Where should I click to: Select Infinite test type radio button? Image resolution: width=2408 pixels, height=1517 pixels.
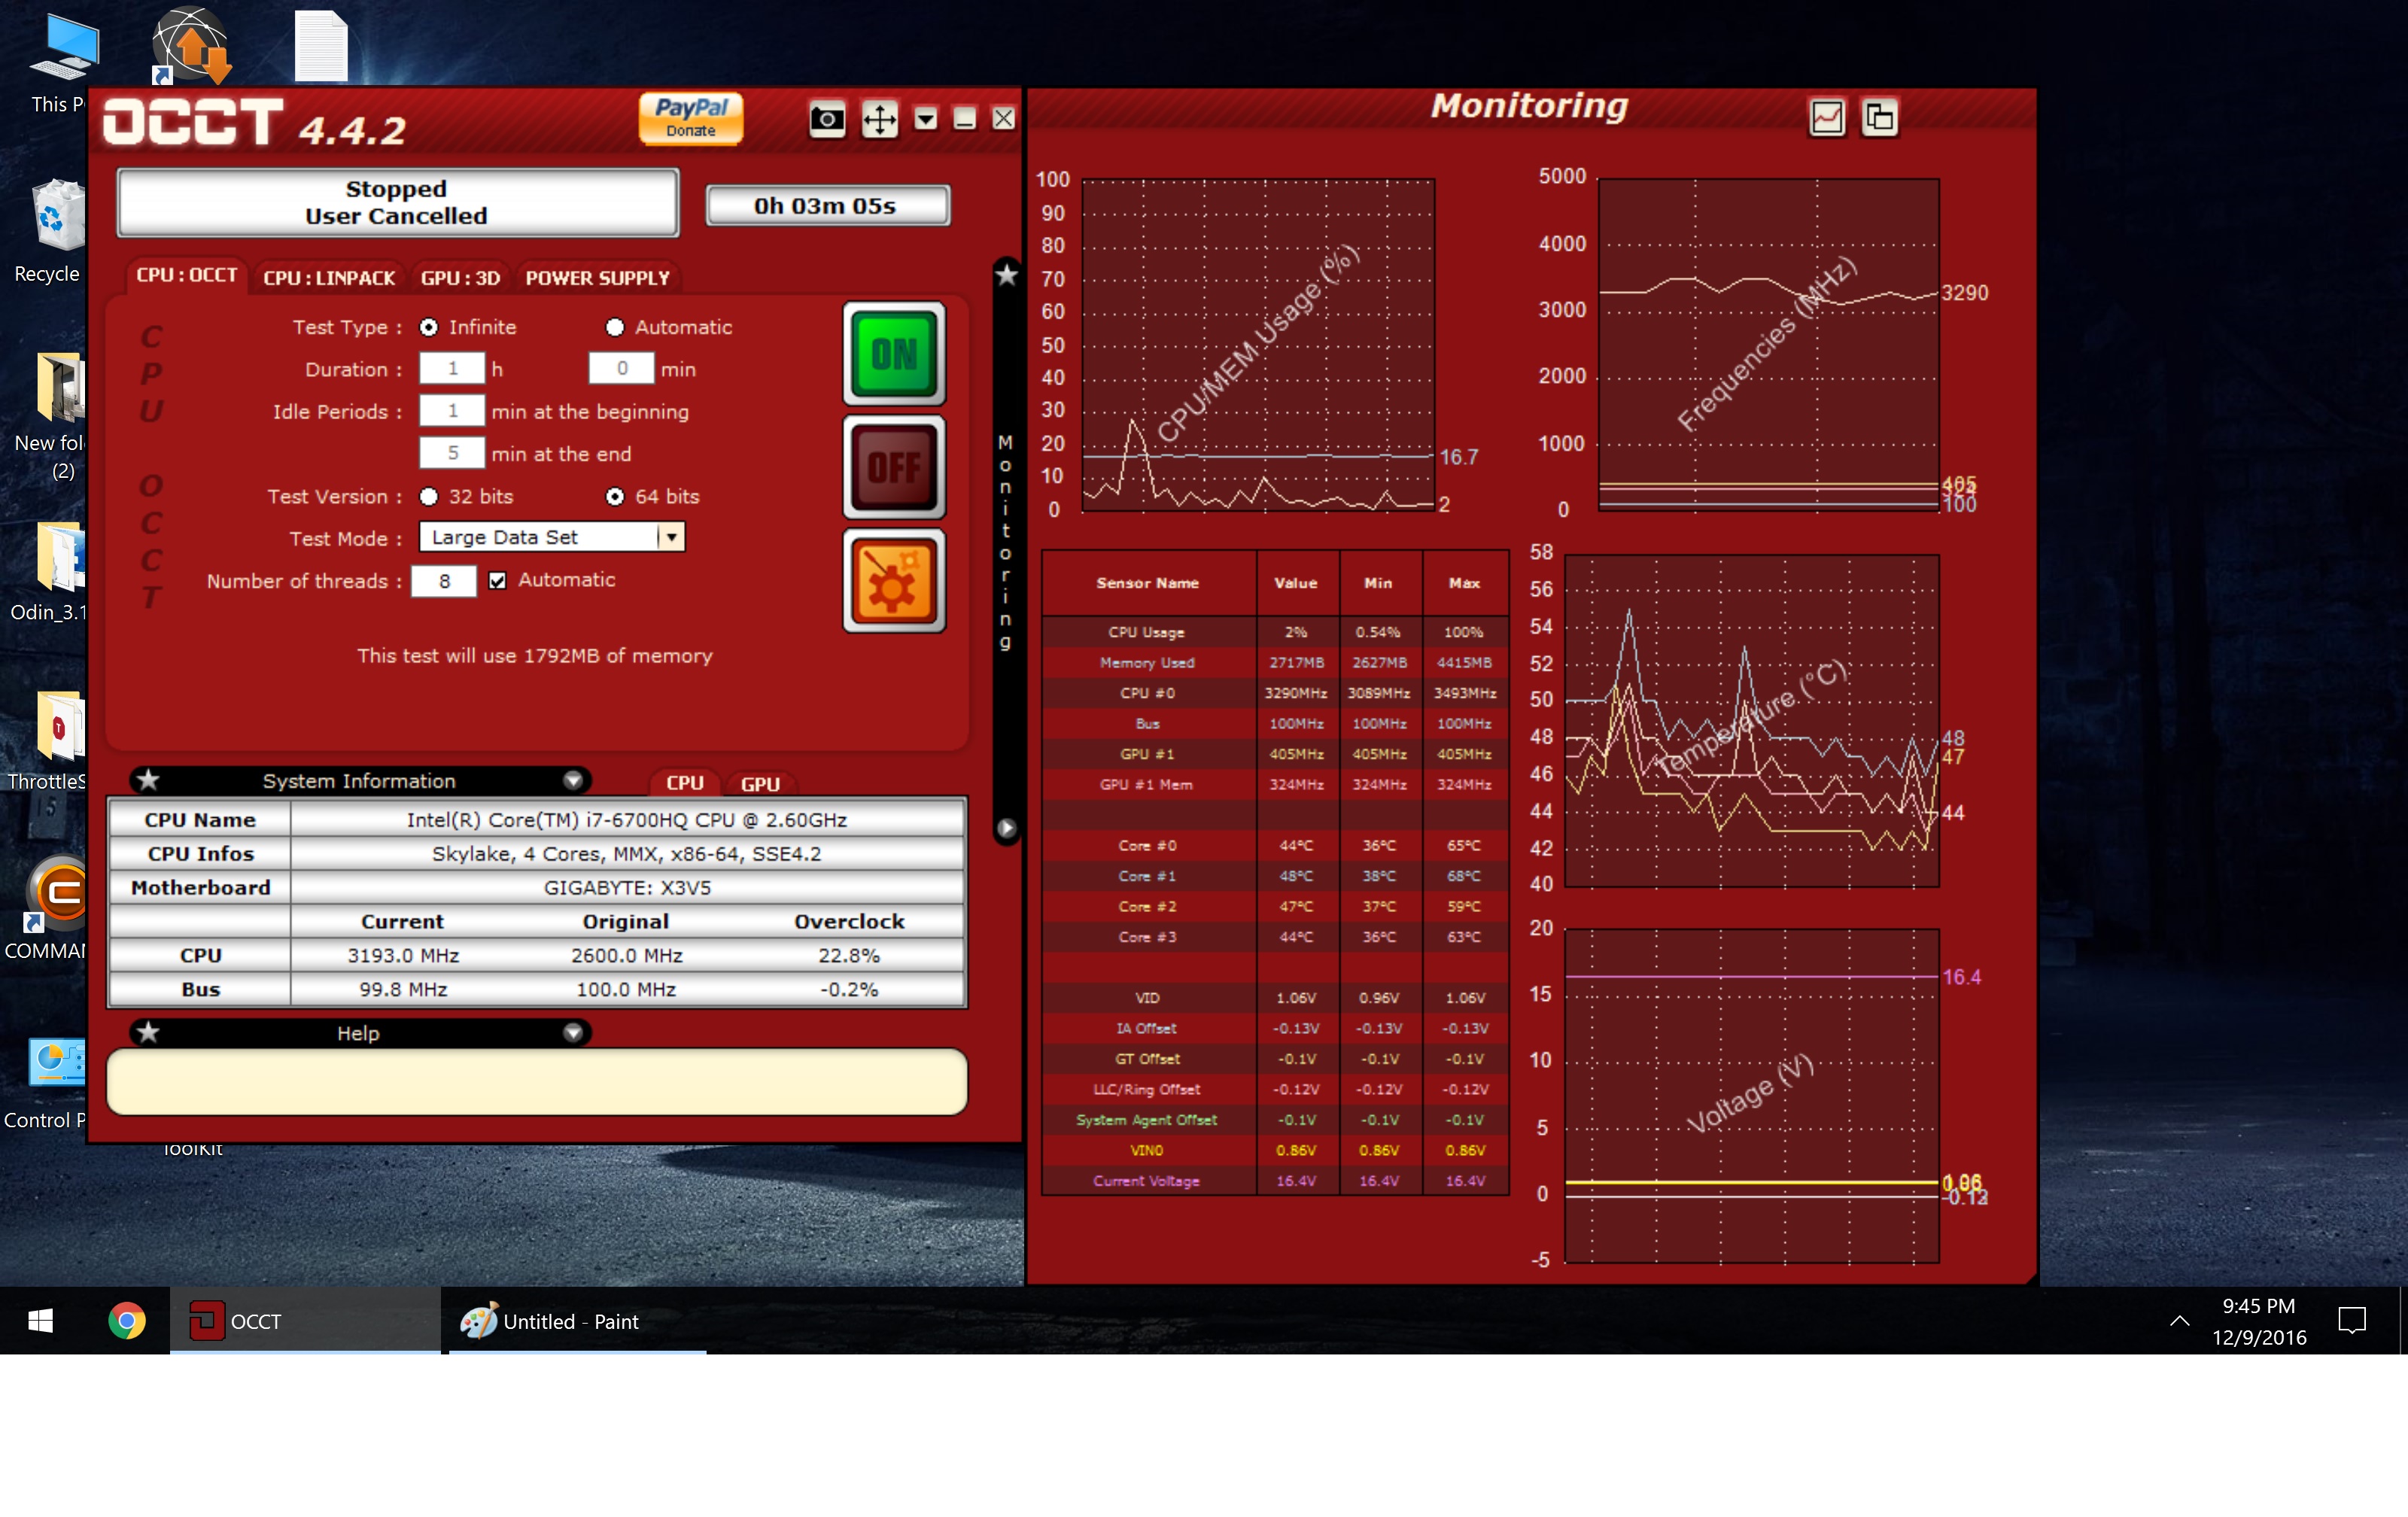tap(429, 328)
